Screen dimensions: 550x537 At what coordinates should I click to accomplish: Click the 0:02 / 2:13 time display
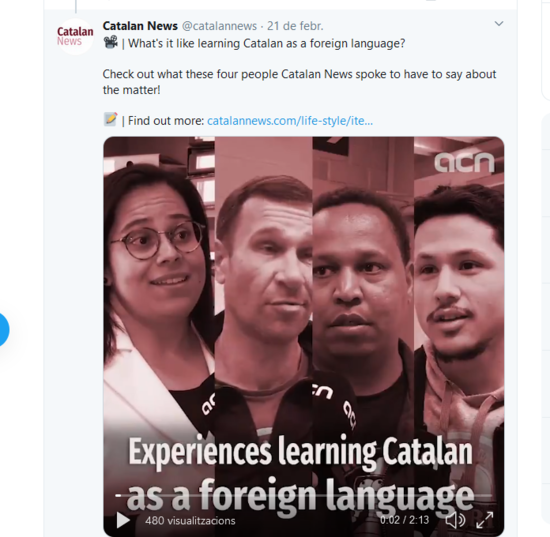coord(404,520)
